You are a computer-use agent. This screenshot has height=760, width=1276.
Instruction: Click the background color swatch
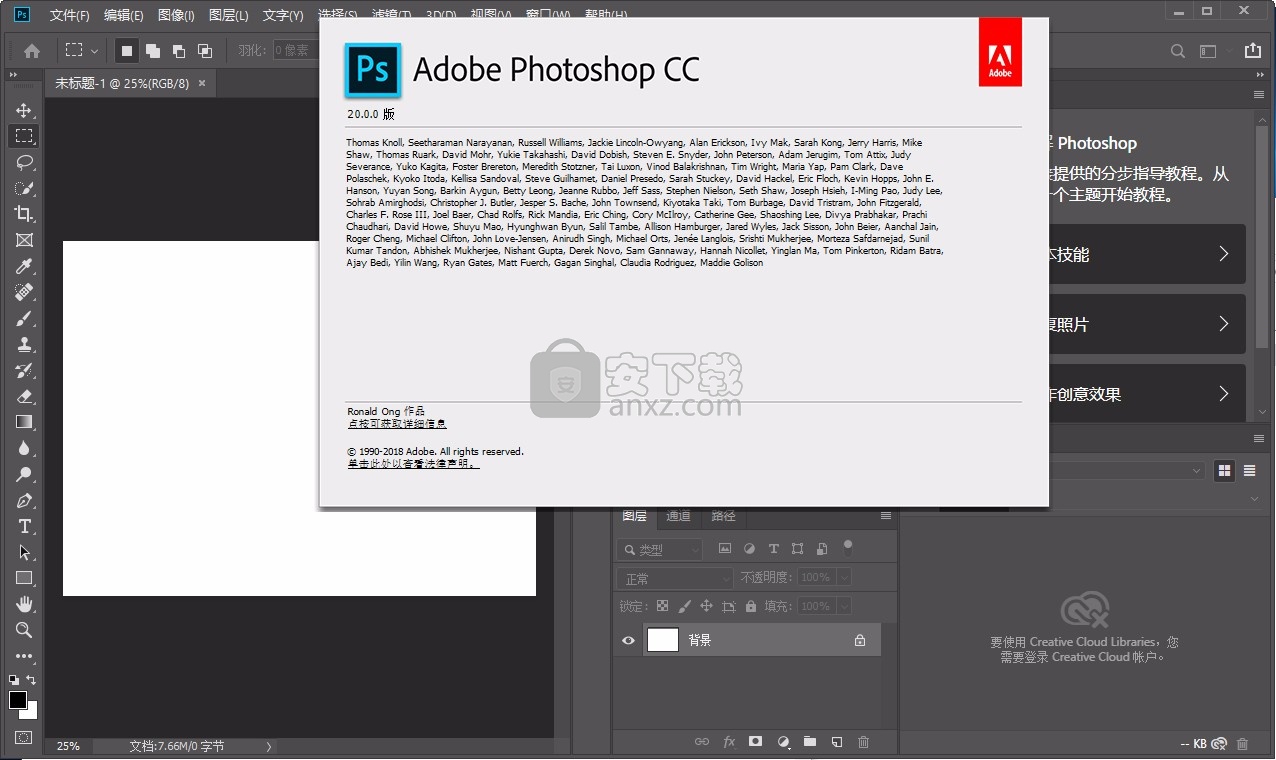(x=31, y=712)
